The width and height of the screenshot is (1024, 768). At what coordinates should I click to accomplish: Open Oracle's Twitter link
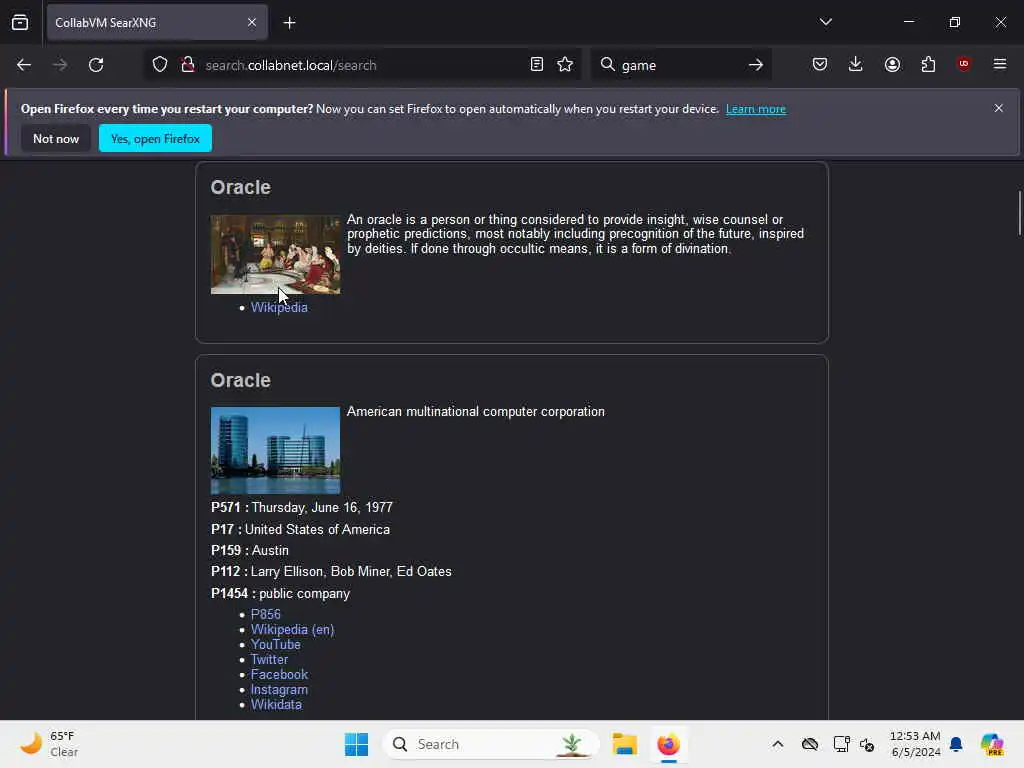[269, 660]
